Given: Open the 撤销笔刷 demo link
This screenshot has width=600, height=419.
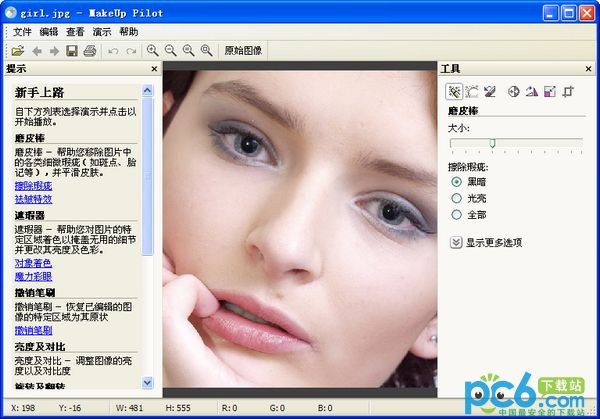Looking at the screenshot, I should [x=33, y=330].
